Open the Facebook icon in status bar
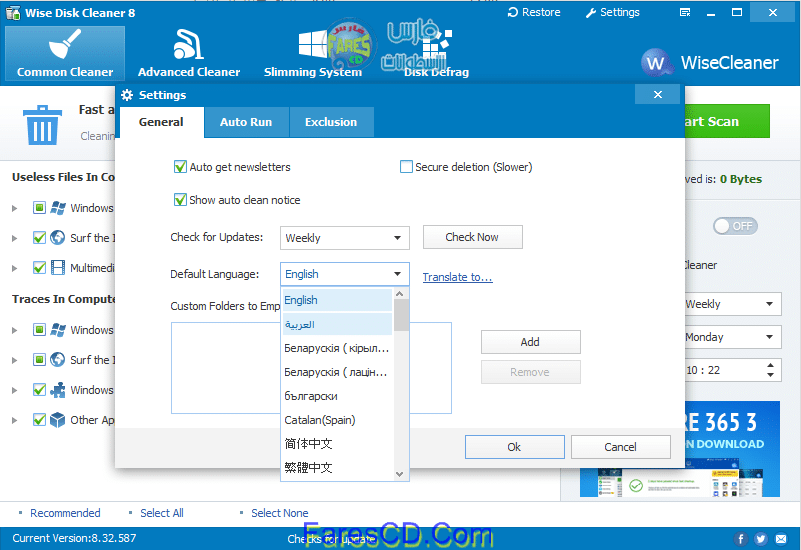Viewport: 801px width, 550px height. 741,539
